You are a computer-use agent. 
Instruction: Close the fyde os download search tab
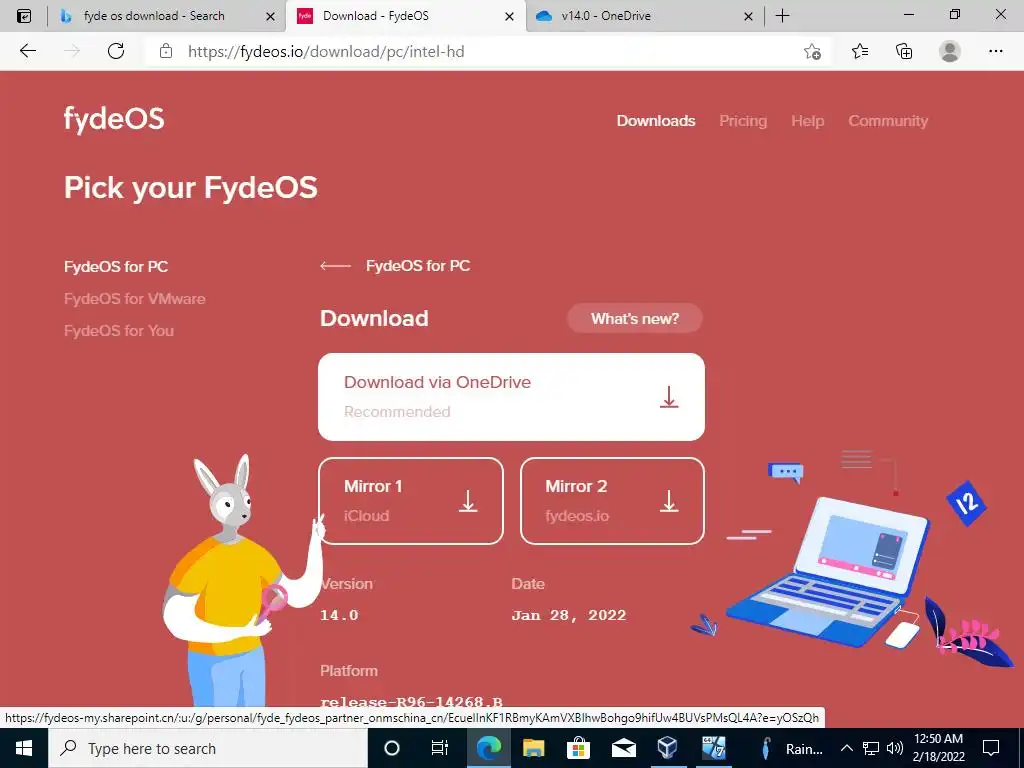[x=270, y=16]
